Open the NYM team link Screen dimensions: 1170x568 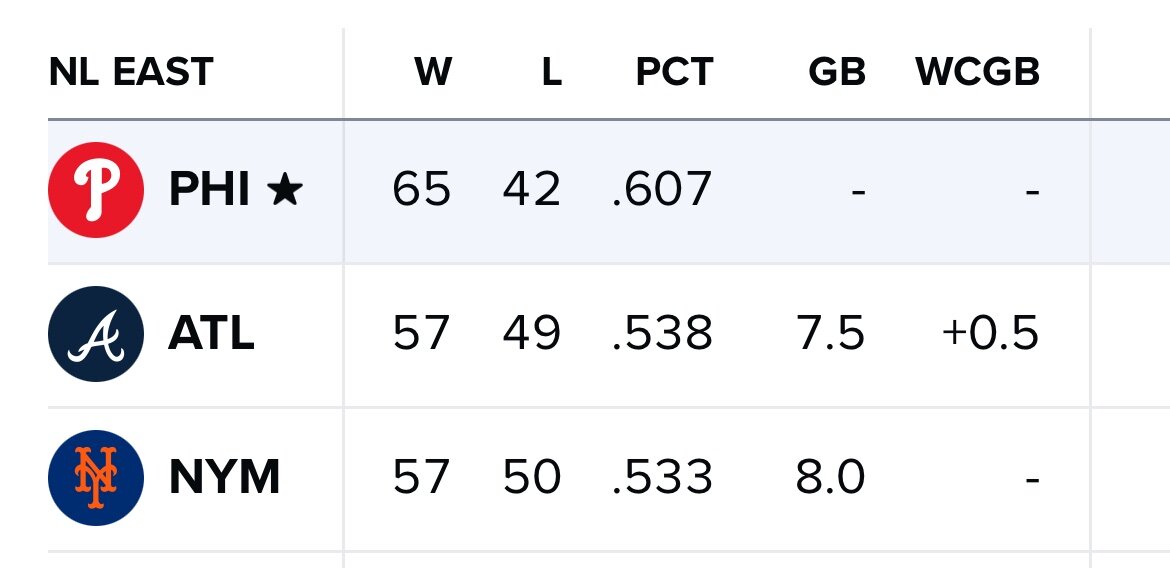pyautogui.click(x=224, y=478)
